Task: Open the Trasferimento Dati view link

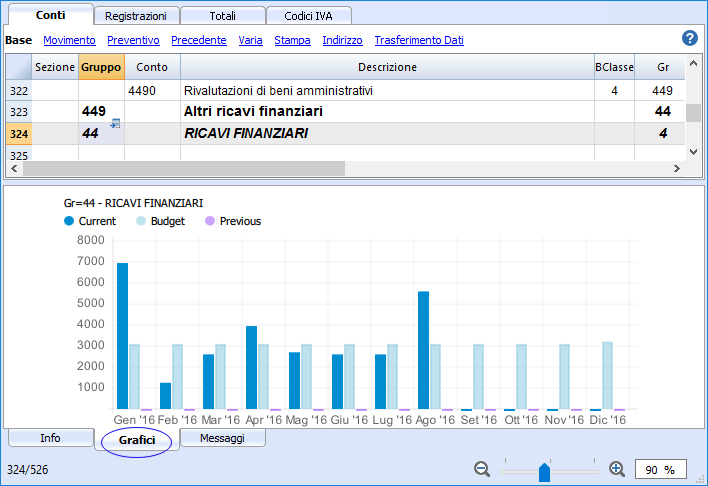Action: 419,40
